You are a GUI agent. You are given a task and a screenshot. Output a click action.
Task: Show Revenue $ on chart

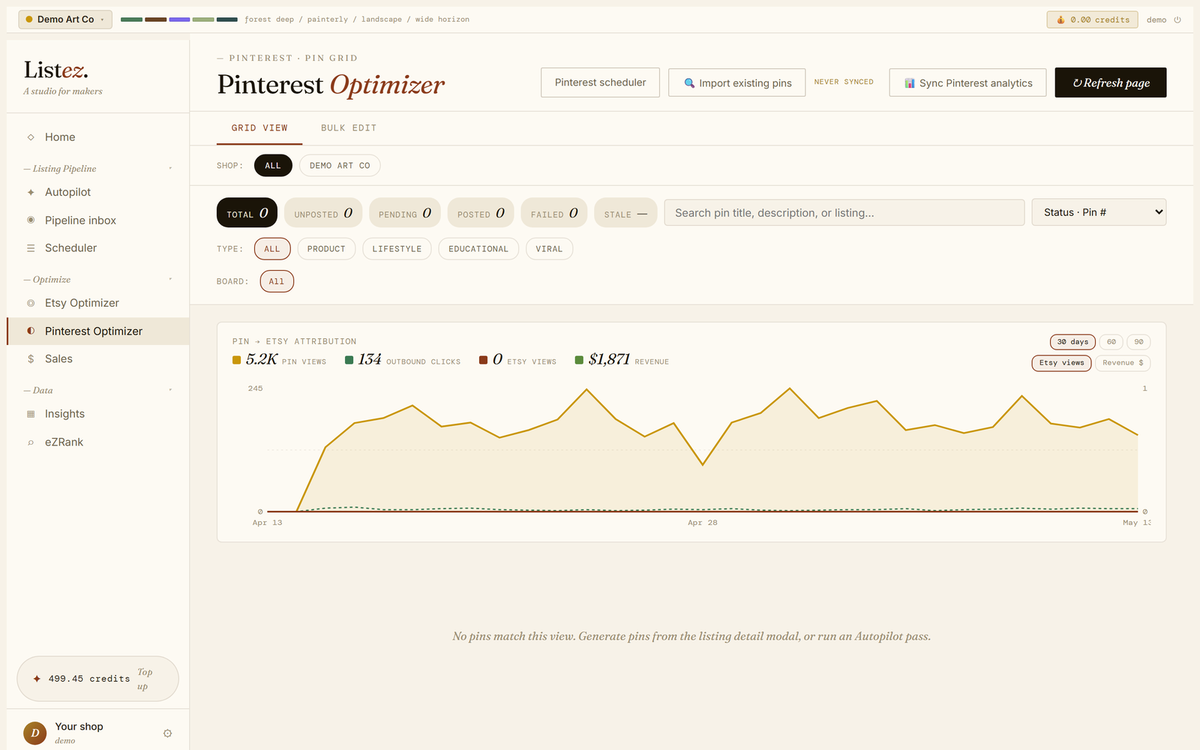(x=1123, y=363)
